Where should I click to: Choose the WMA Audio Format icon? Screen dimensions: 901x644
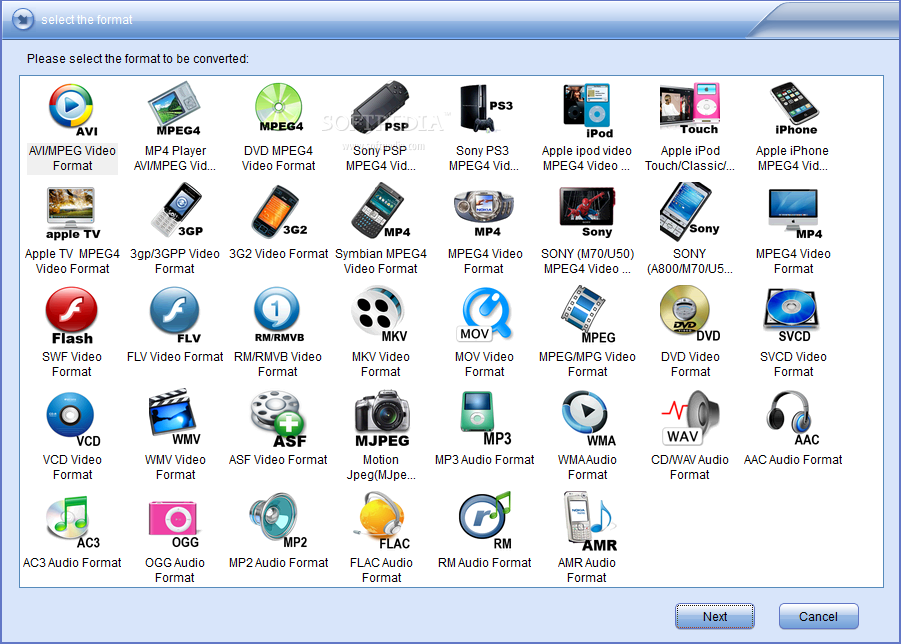(x=588, y=419)
